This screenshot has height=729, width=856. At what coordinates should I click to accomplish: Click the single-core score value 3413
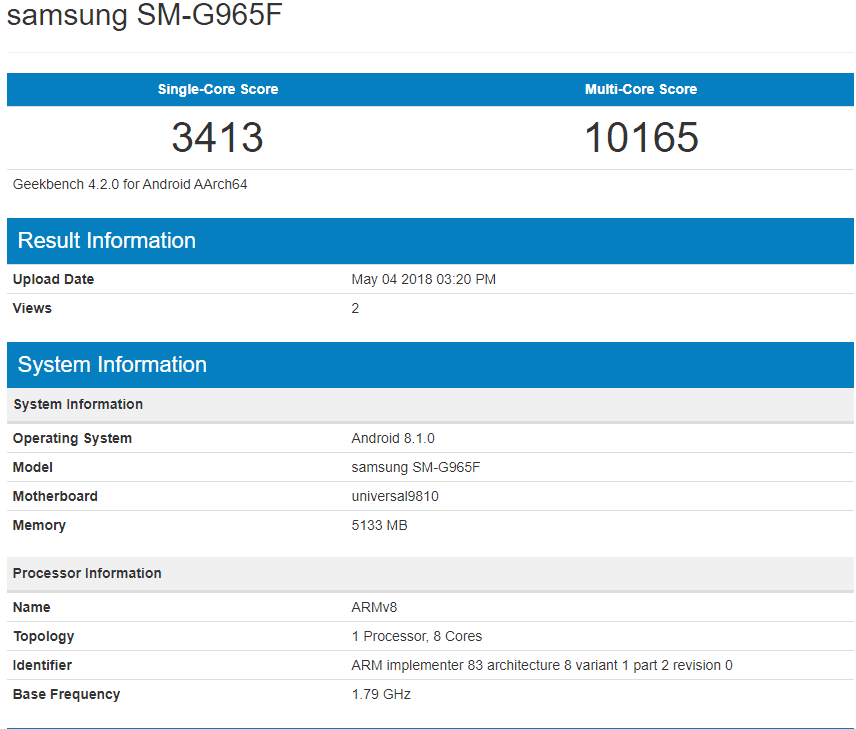click(x=218, y=137)
